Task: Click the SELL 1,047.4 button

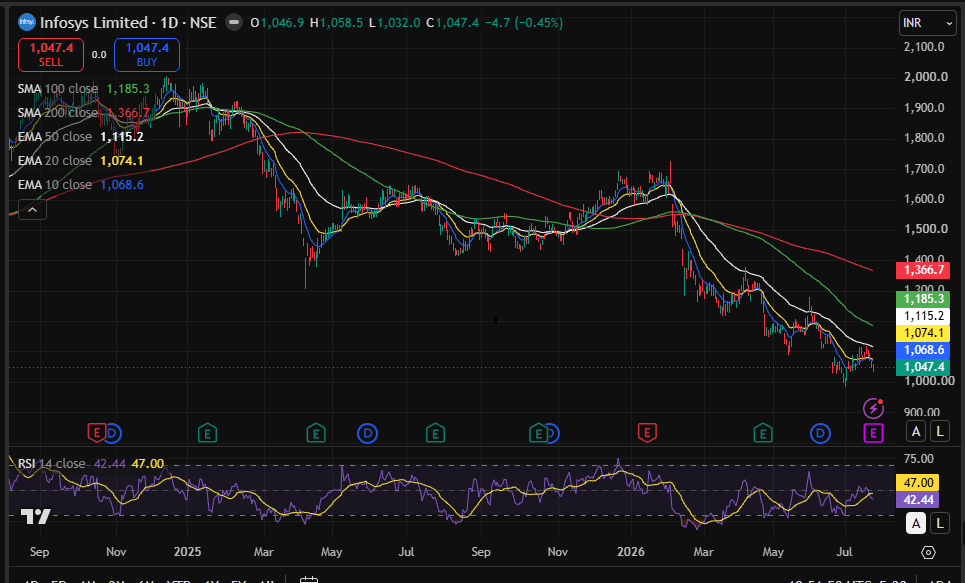Action: click(x=51, y=55)
